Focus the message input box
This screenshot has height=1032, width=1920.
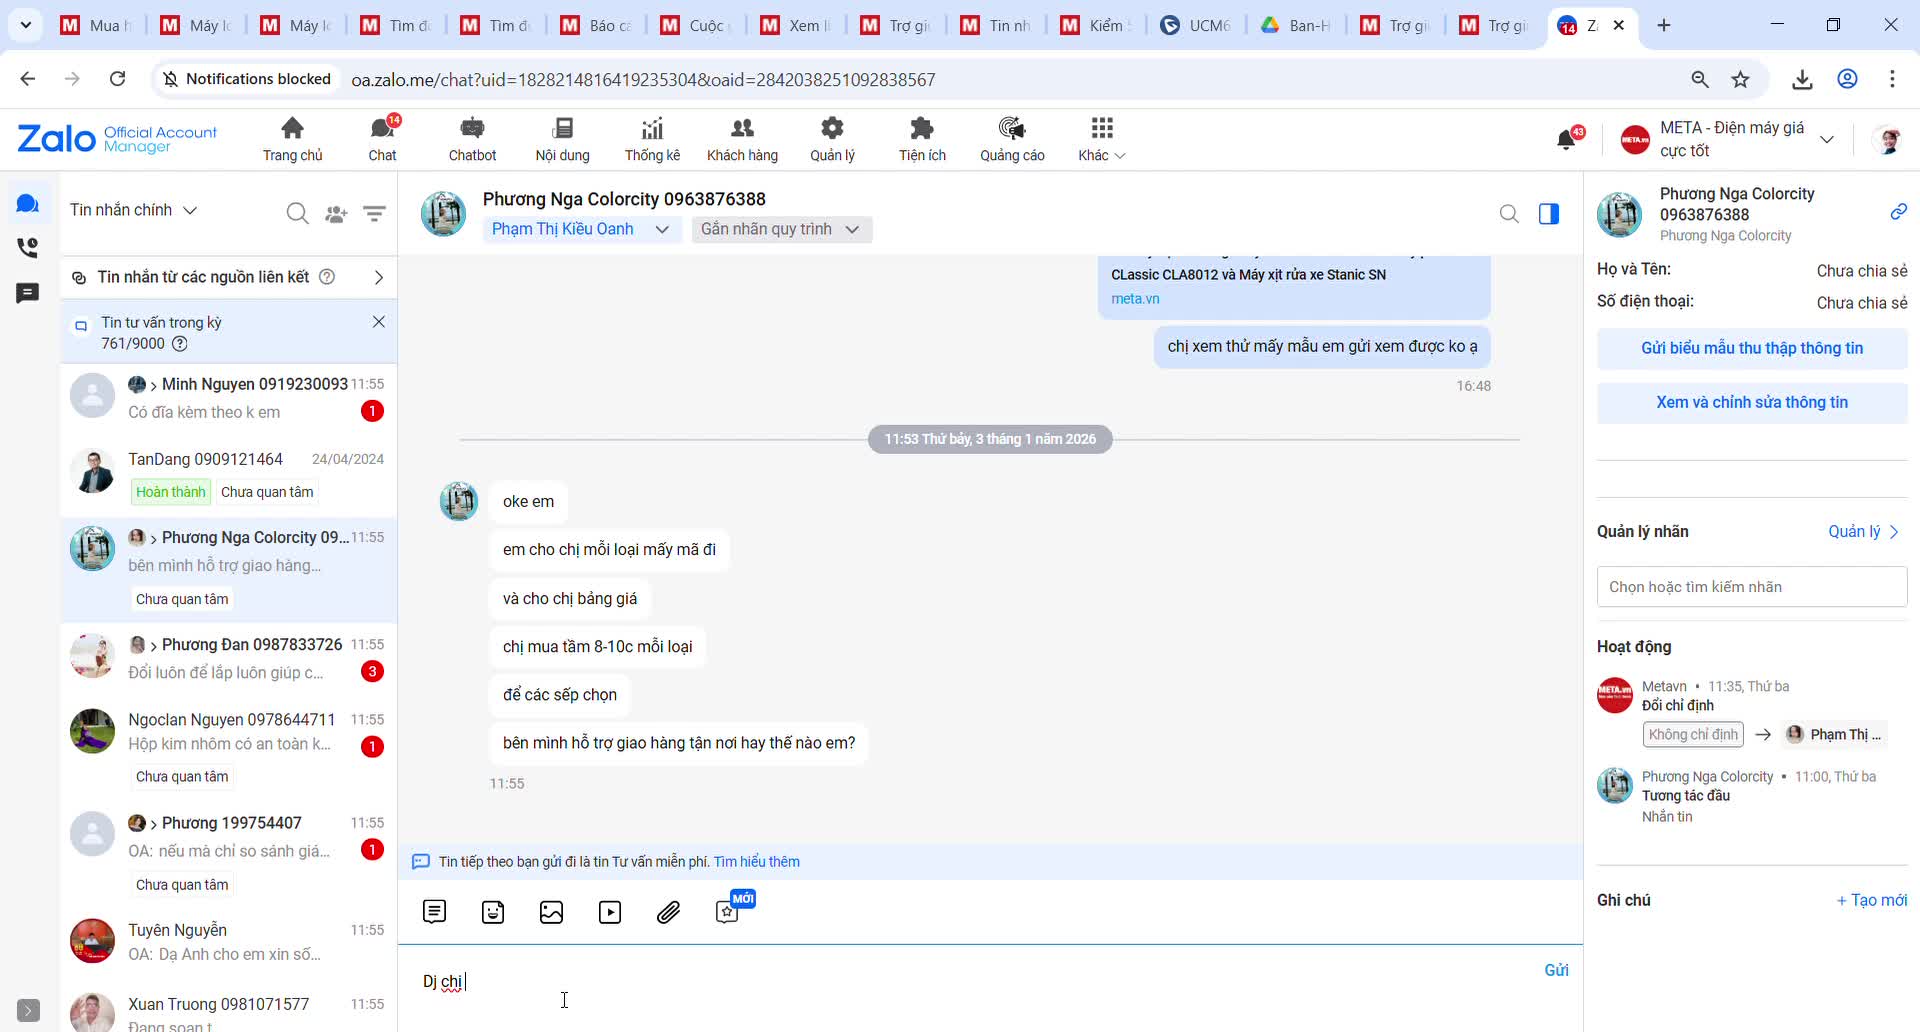click(970, 982)
